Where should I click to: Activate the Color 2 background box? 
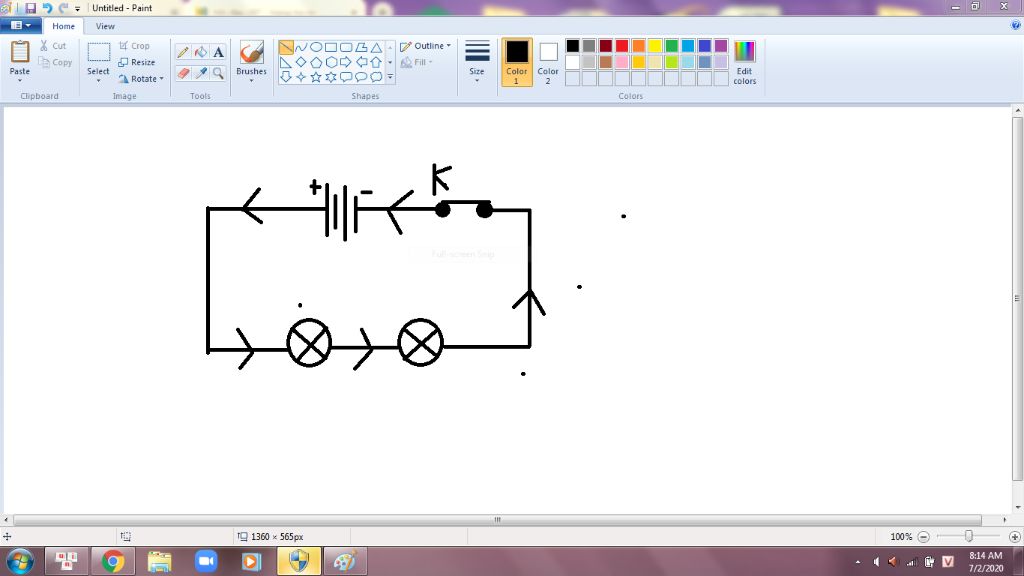coord(548,62)
